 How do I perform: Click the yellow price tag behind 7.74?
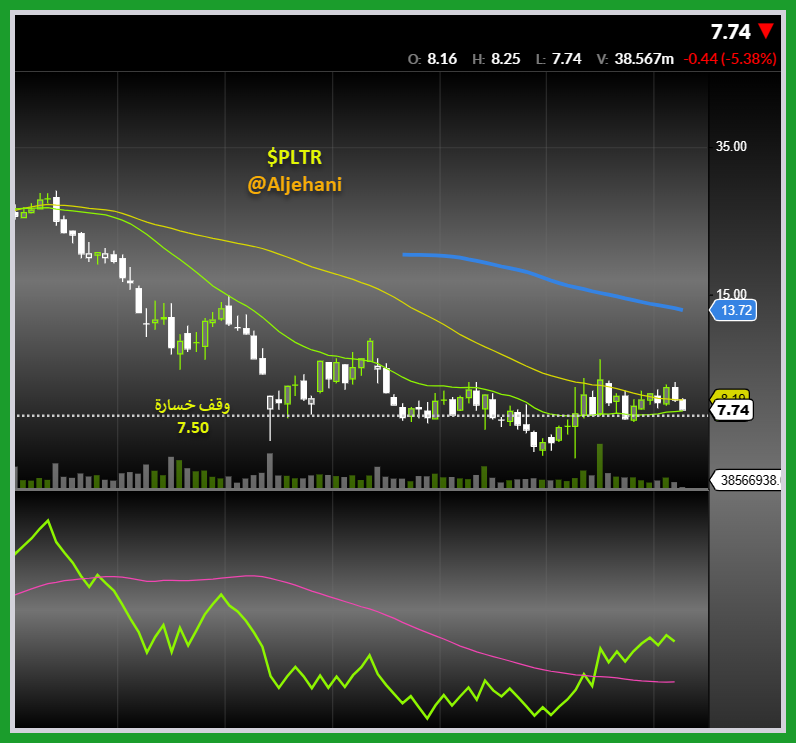tap(731, 395)
